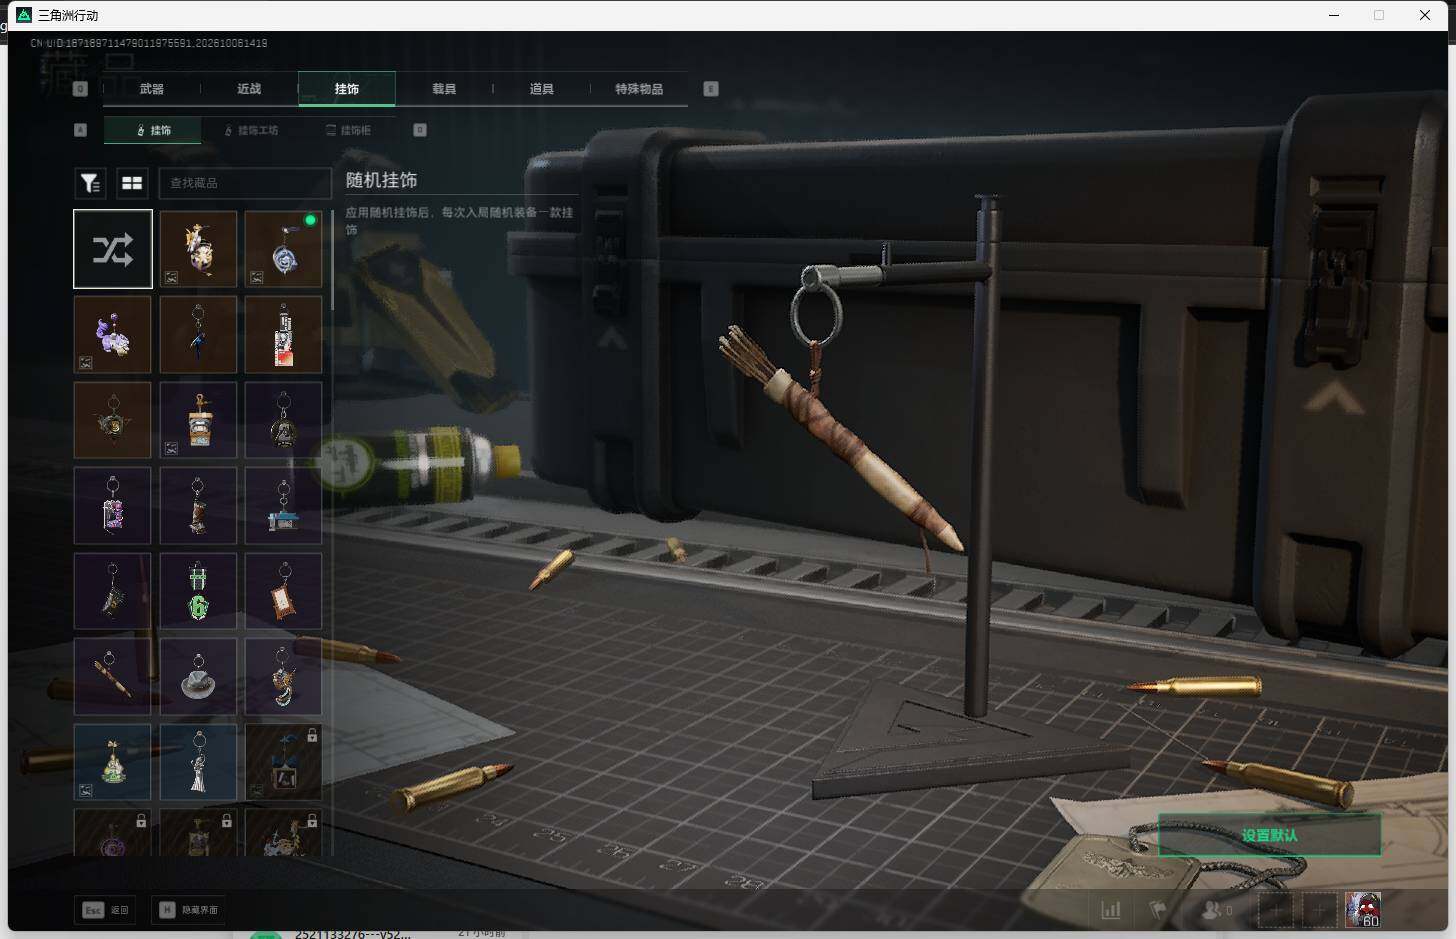Select the purple unicorn charm thumbnail

(x=113, y=335)
